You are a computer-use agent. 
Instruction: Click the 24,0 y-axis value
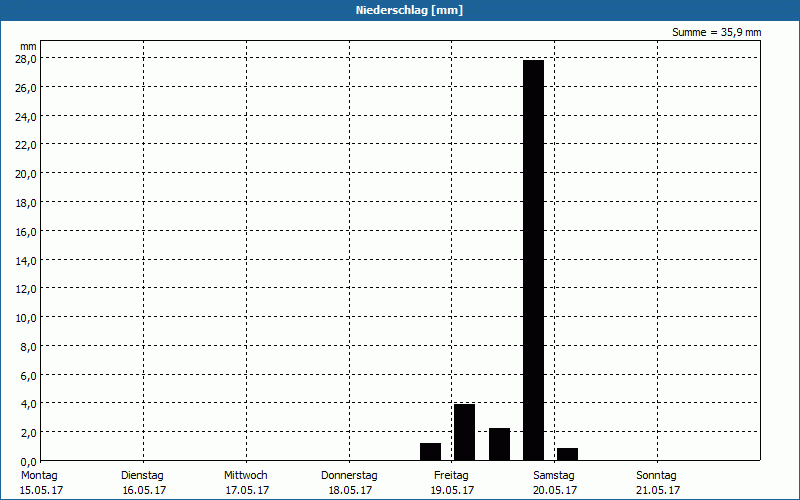26,117
